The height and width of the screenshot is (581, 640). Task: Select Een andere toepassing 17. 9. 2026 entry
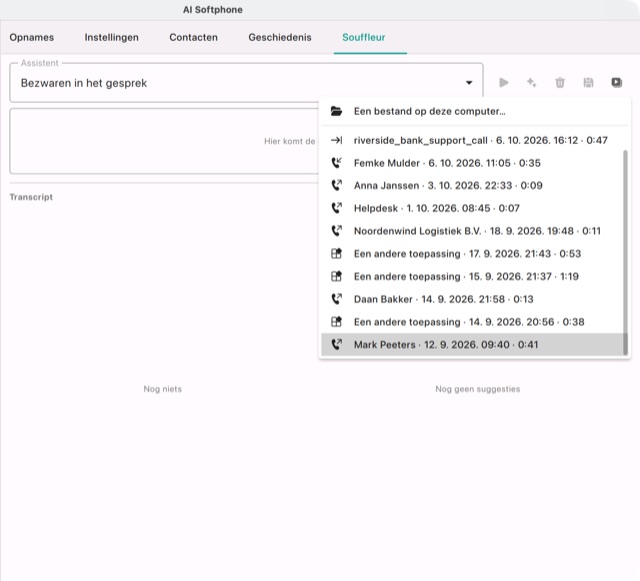(472, 254)
